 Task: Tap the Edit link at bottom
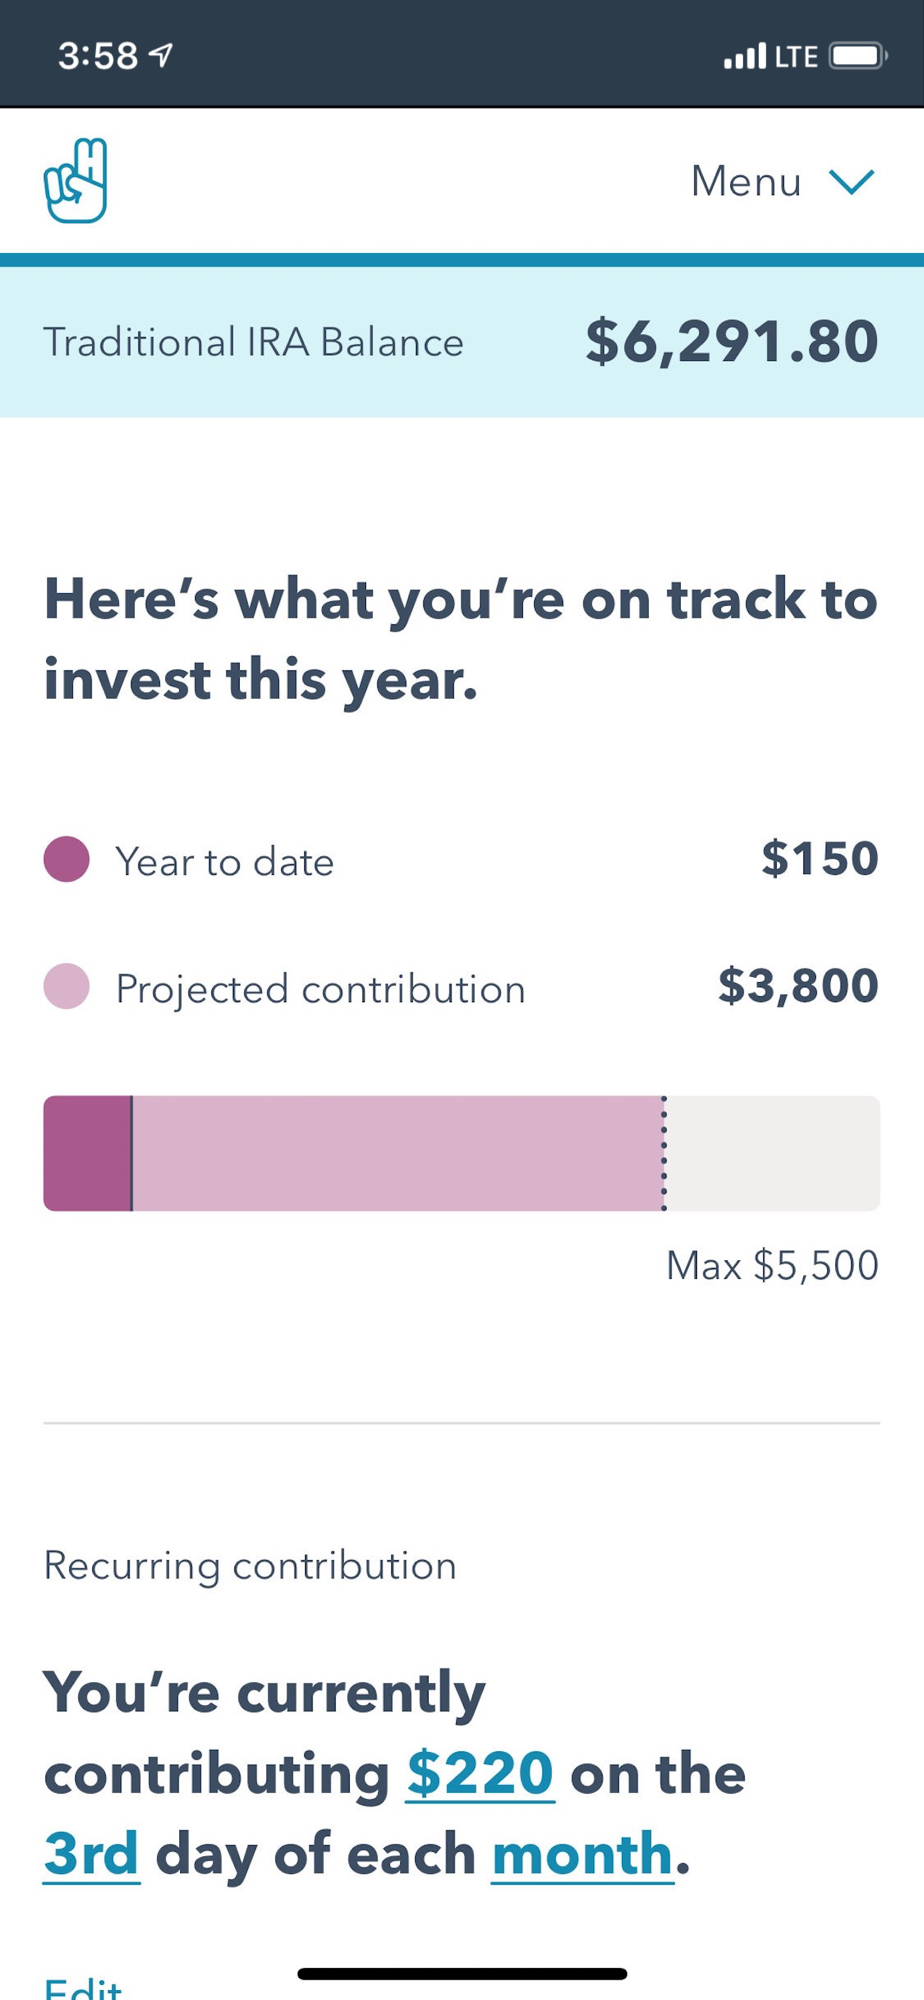tap(83, 1987)
